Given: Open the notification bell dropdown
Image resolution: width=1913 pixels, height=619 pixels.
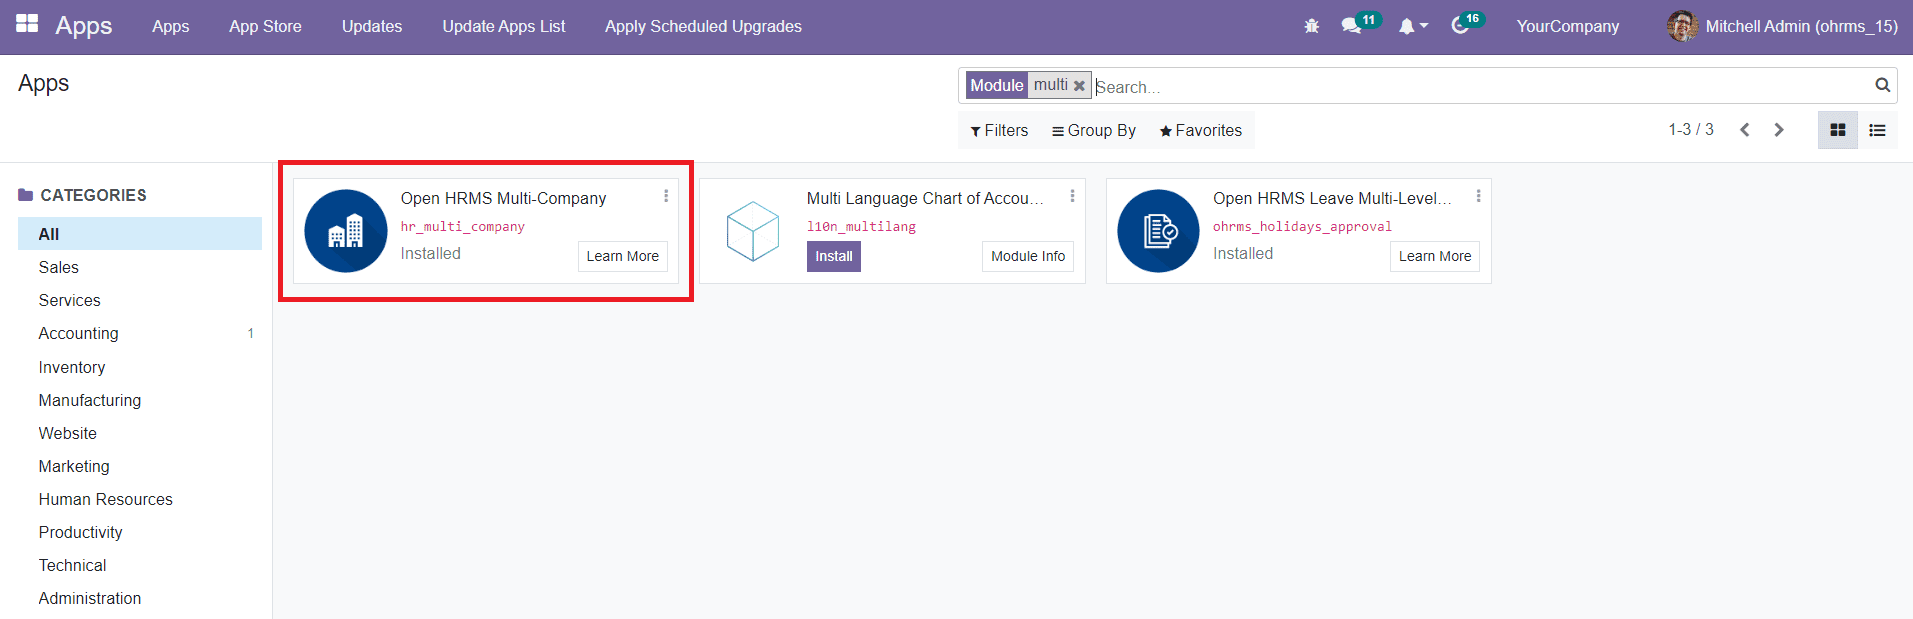Looking at the screenshot, I should coord(1413,26).
